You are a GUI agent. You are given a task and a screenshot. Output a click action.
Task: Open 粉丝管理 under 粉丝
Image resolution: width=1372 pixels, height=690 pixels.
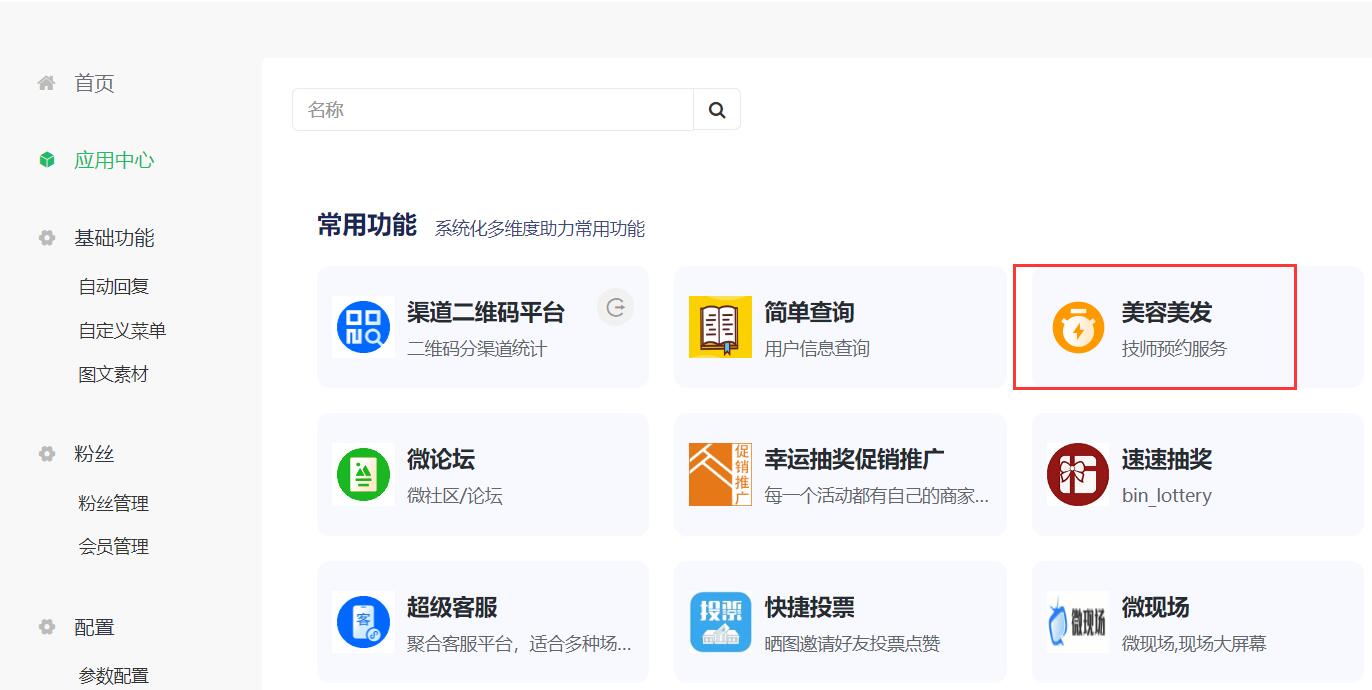coord(114,503)
